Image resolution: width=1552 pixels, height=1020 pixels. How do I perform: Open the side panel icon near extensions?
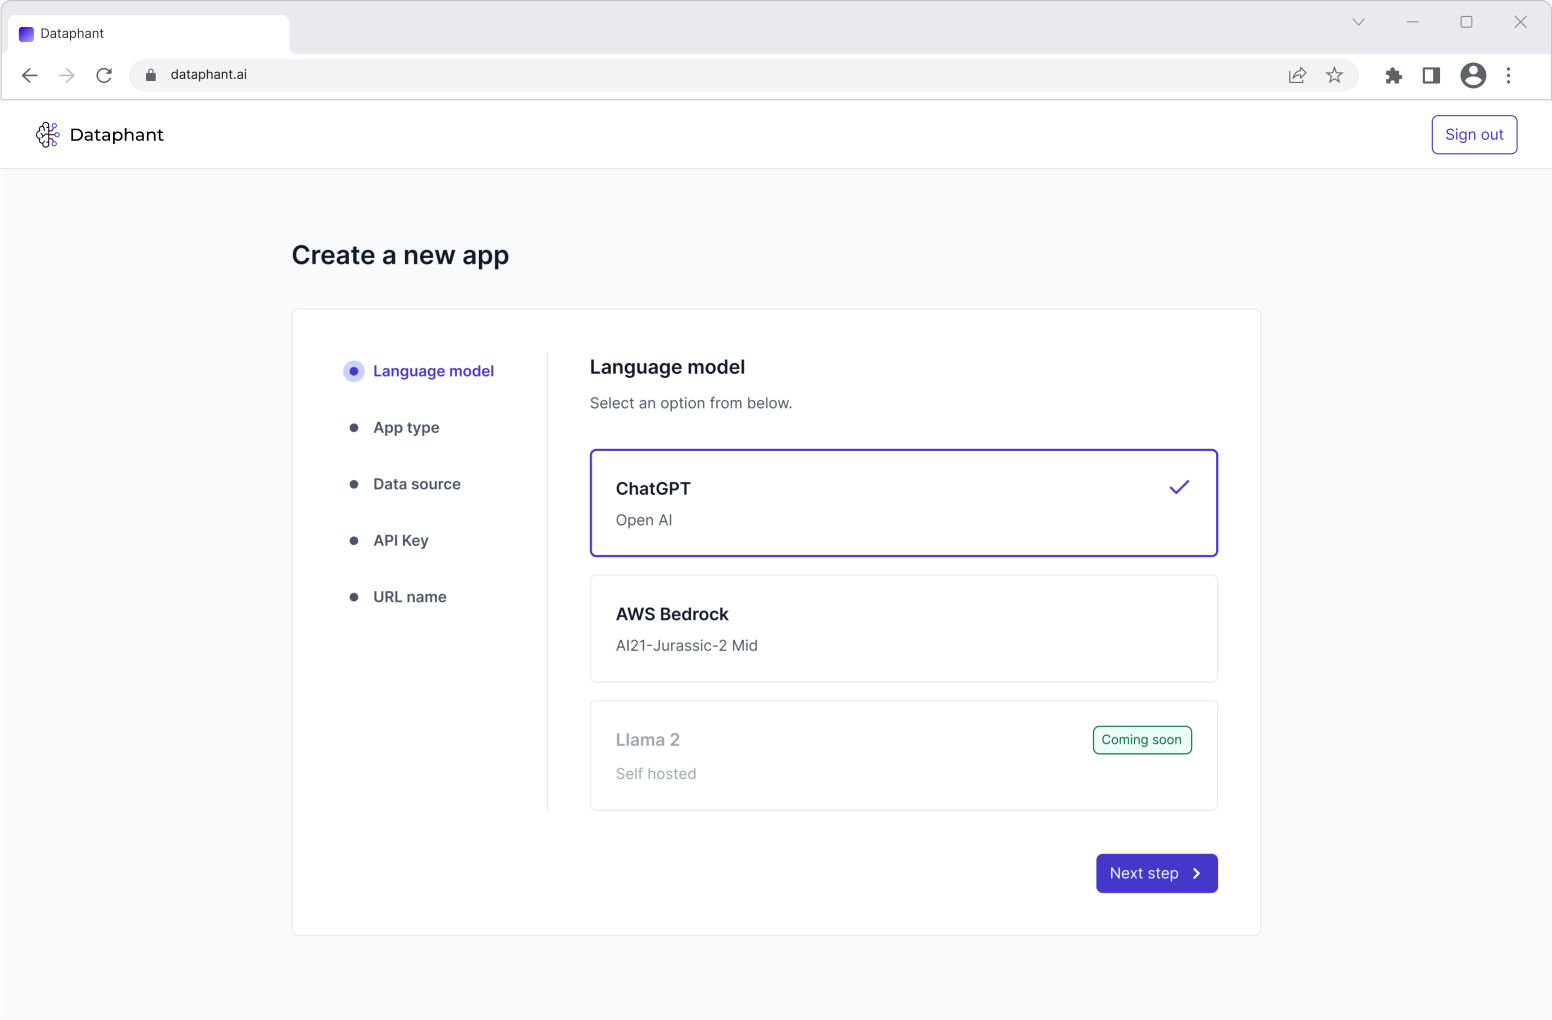point(1431,75)
